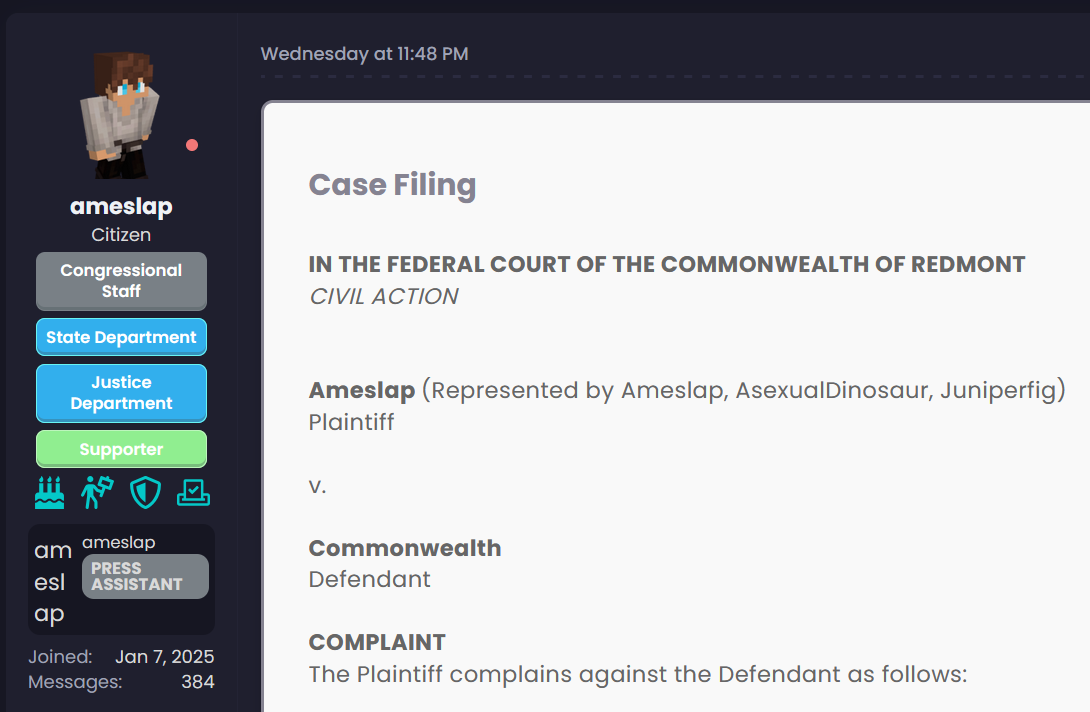The image size is (1090, 712).
Task: Click the State Department banner
Action: click(121, 337)
